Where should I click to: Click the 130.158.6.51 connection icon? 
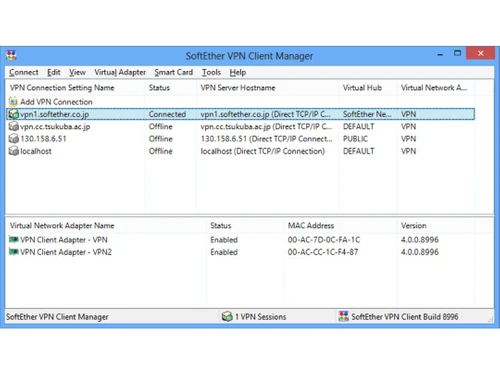[x=13, y=139]
